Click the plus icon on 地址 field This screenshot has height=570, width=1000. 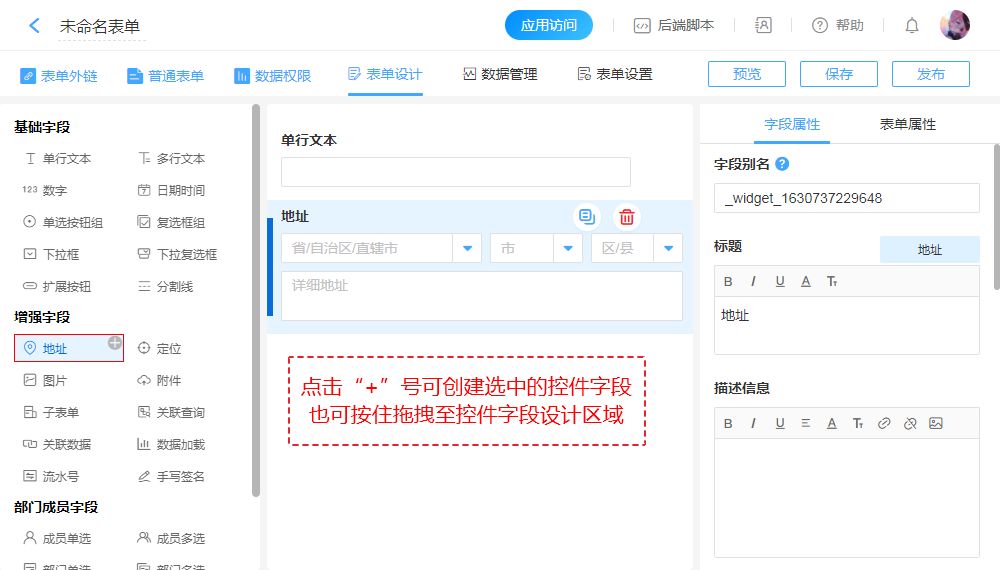[x=115, y=342]
